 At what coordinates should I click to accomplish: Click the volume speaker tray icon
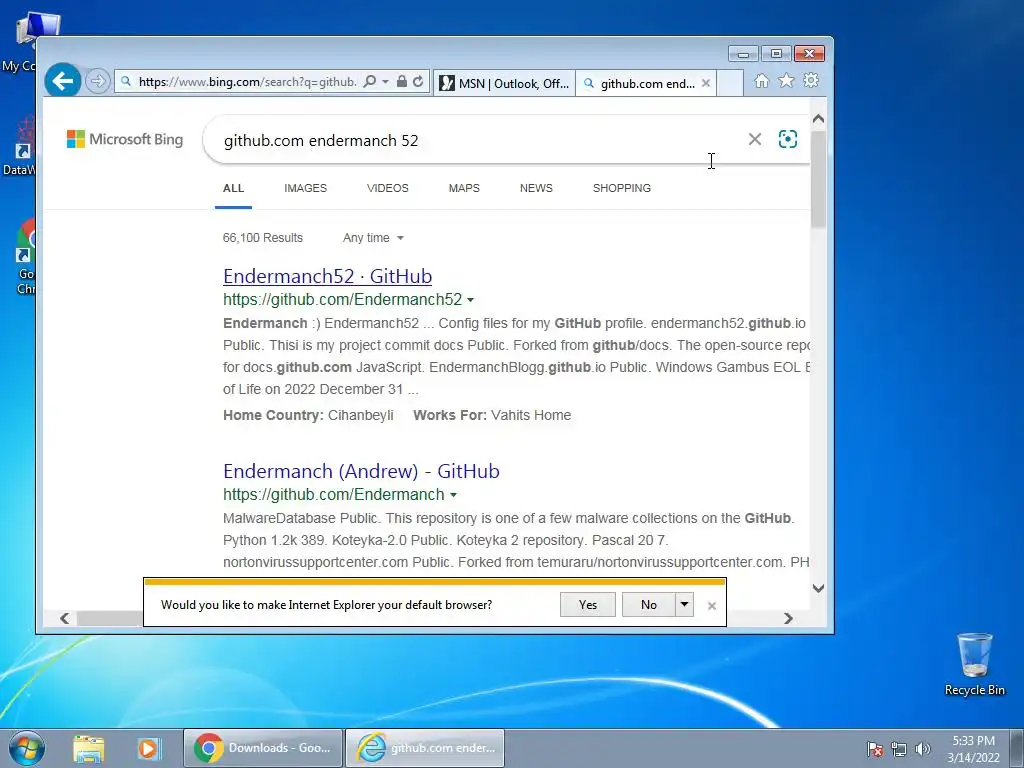click(923, 749)
